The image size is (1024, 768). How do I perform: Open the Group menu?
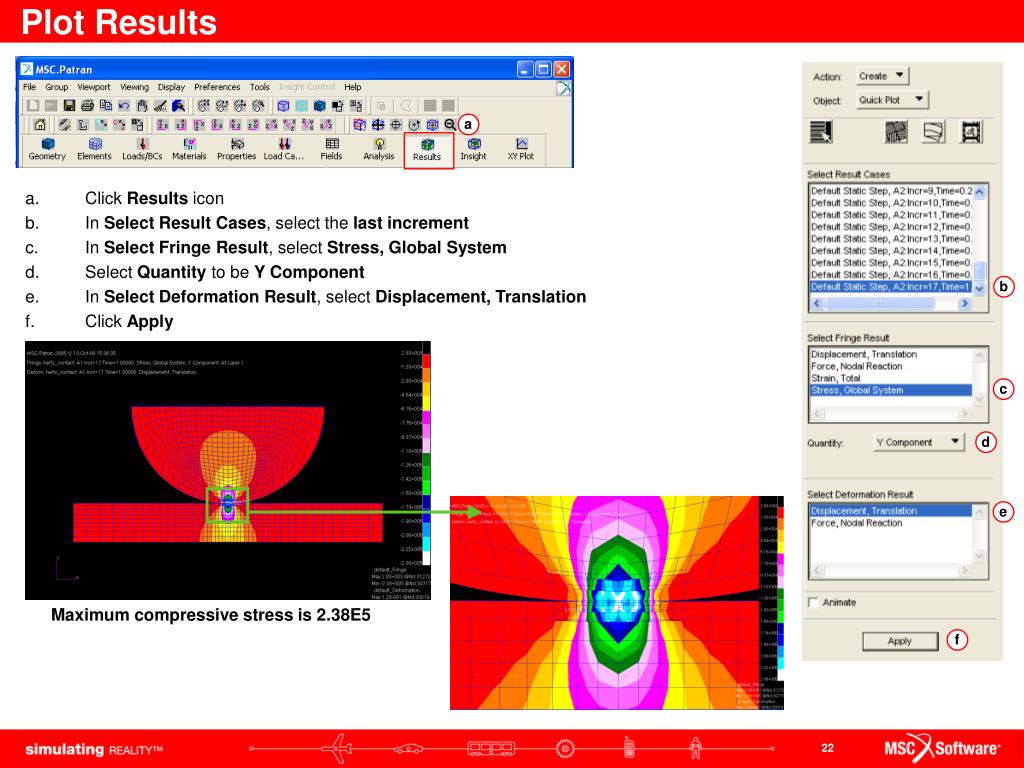click(x=56, y=87)
